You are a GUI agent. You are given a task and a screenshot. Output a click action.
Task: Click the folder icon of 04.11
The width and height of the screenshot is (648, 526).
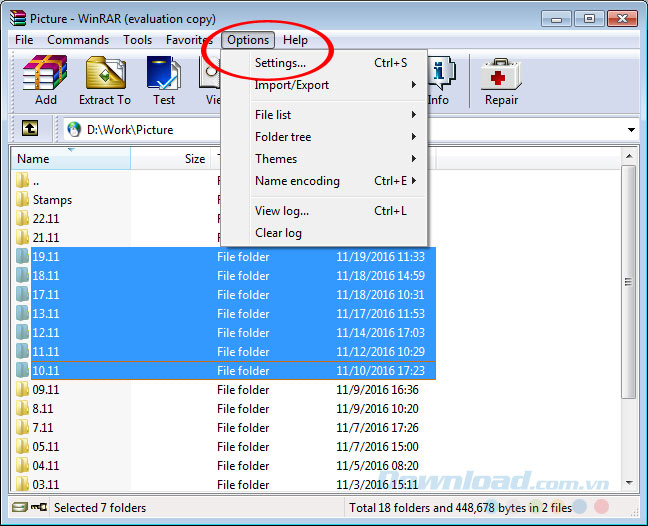(x=22, y=466)
